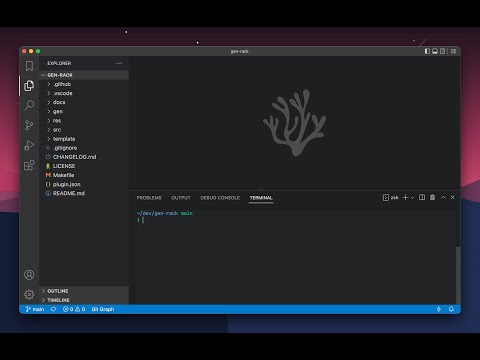
Task: Click the zsh terminal shell indicator
Action: point(390,198)
